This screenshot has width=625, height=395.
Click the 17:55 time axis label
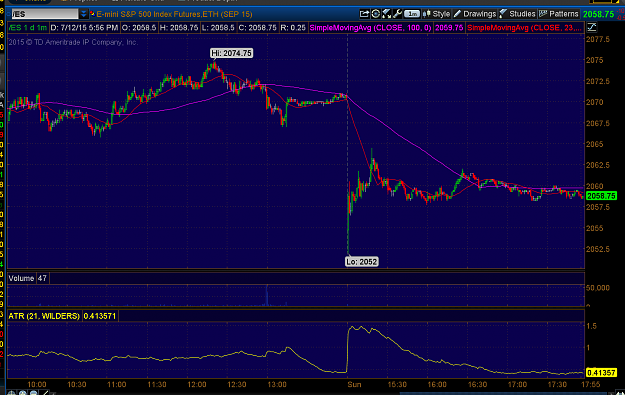(590, 385)
